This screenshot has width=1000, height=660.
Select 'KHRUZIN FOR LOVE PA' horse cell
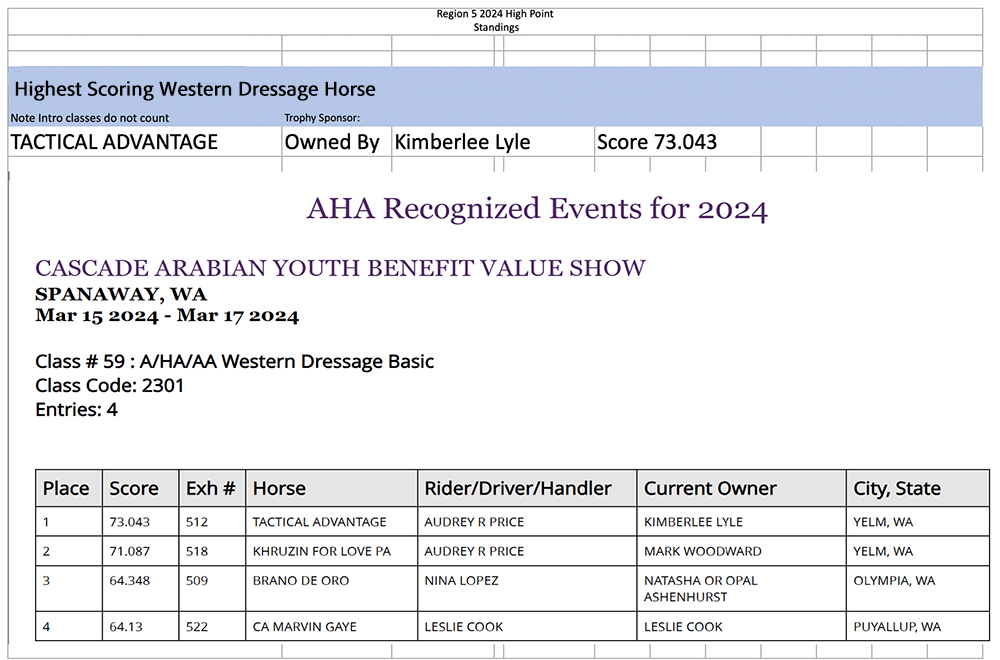click(332, 551)
